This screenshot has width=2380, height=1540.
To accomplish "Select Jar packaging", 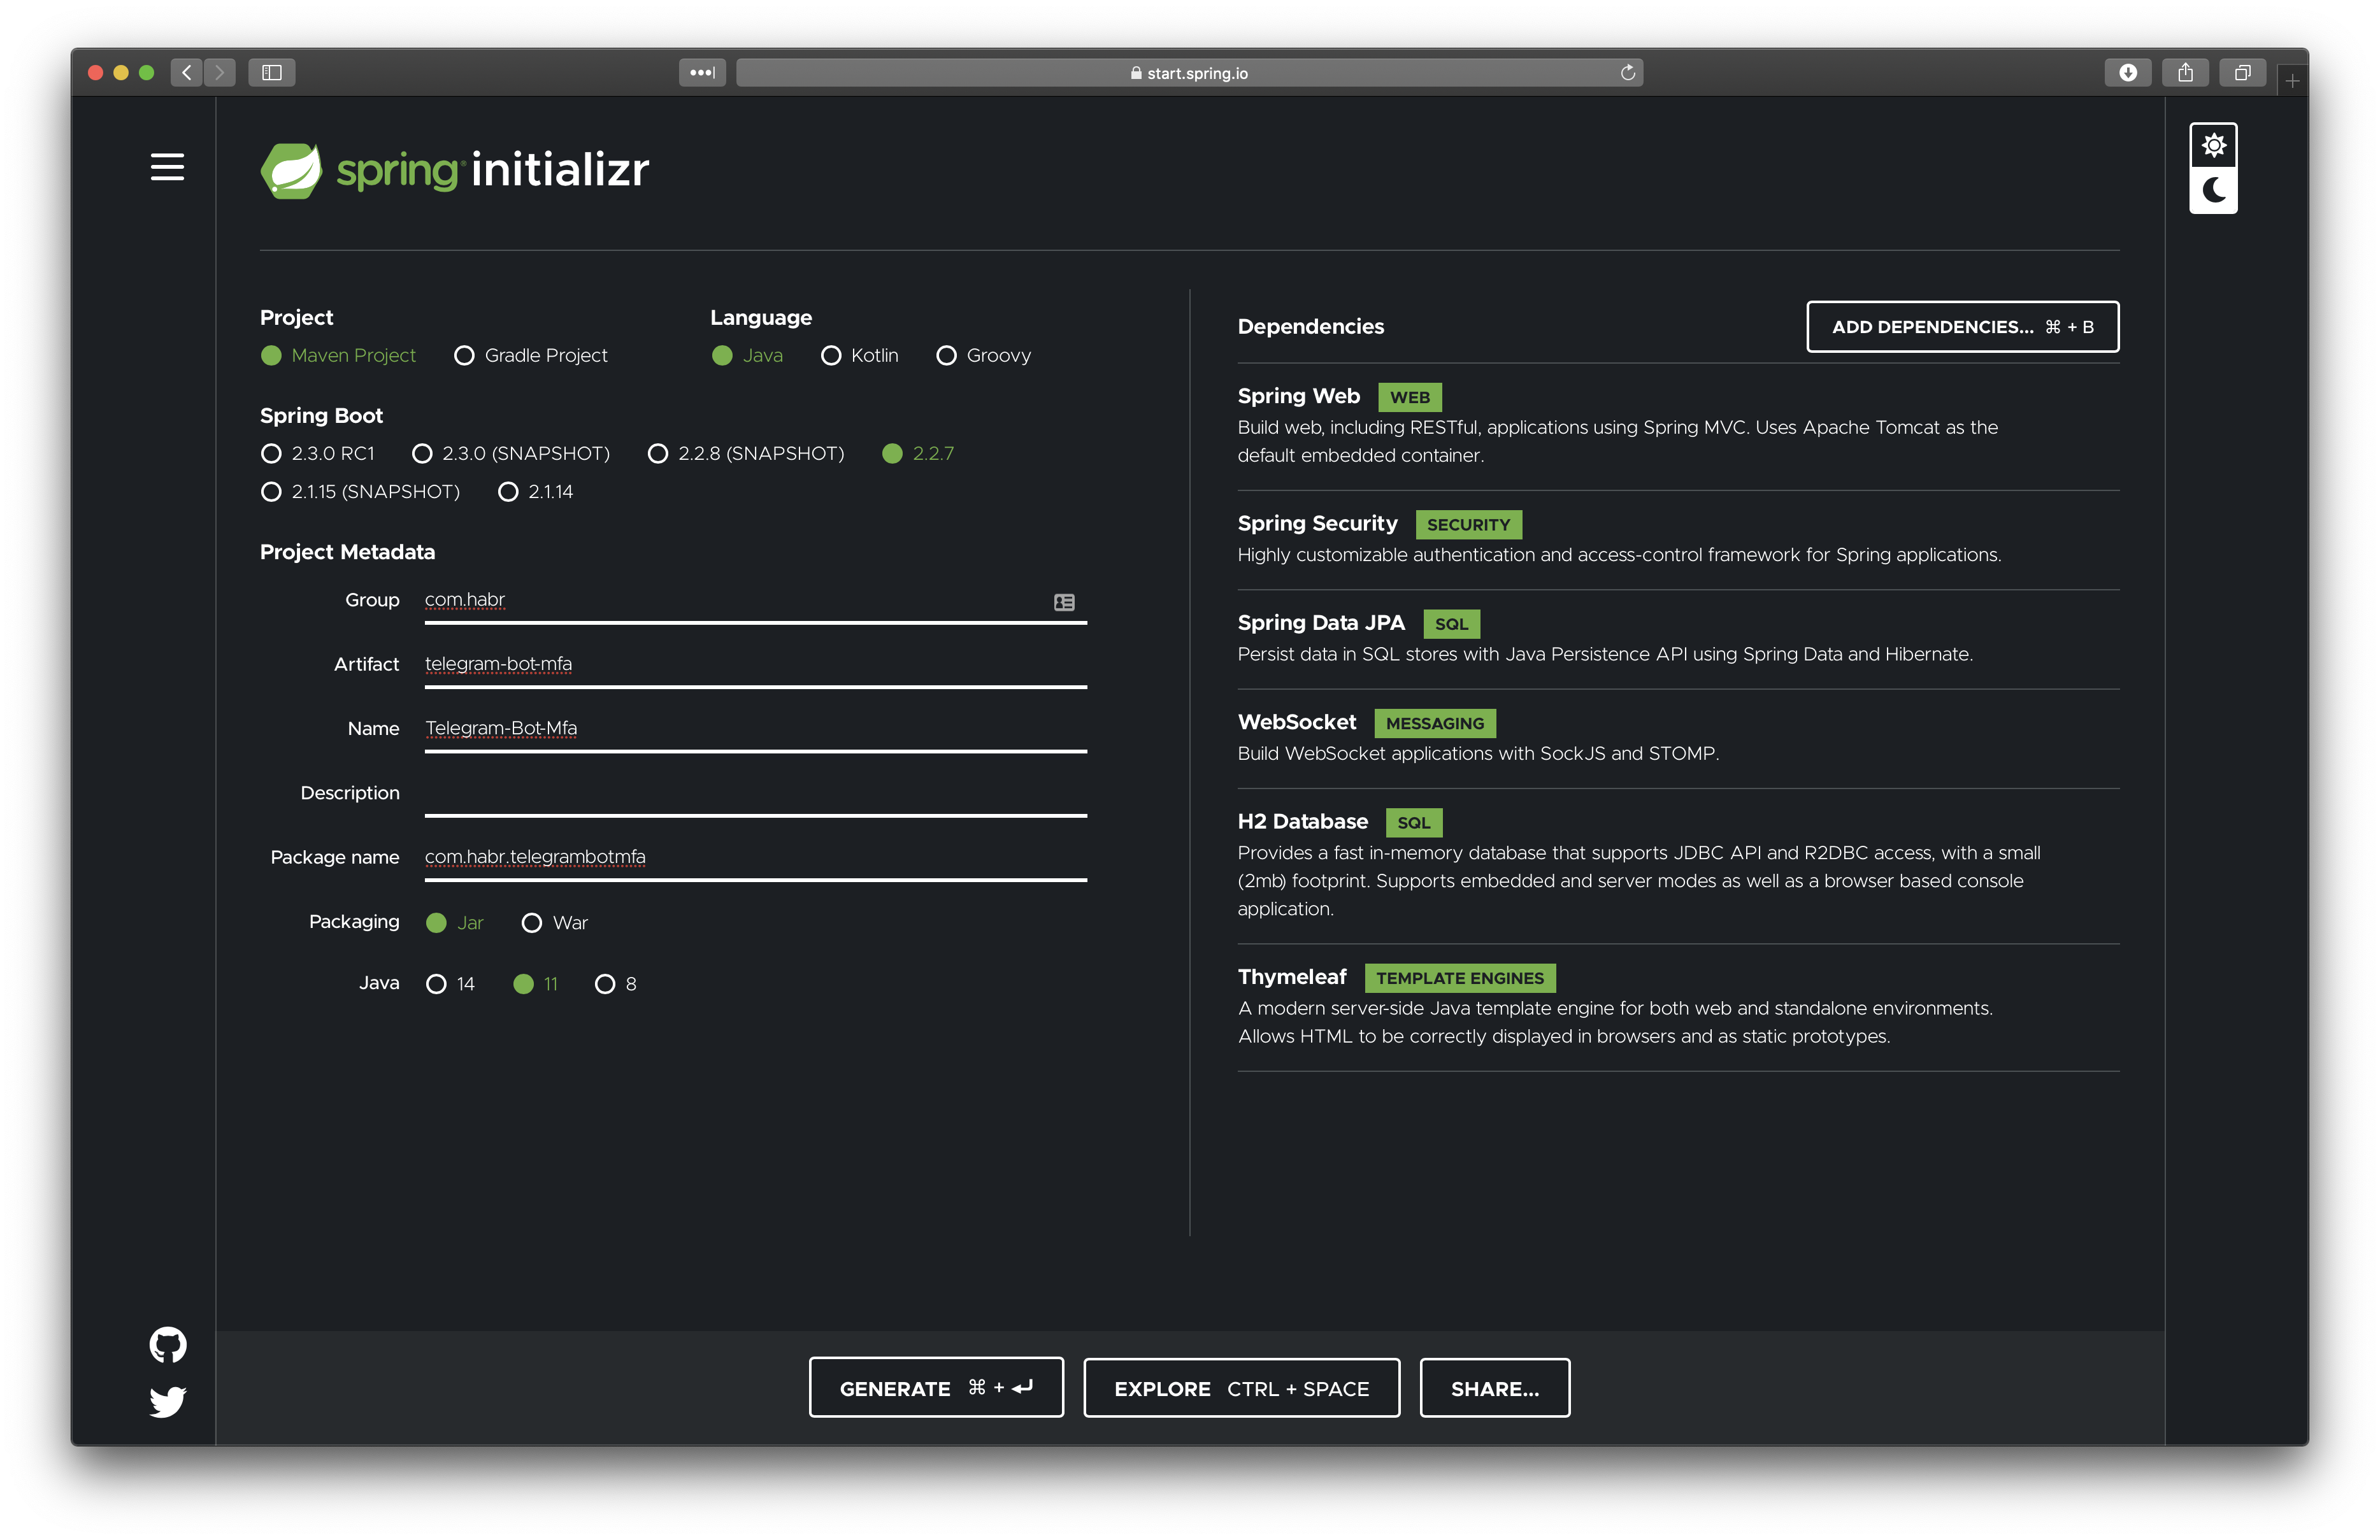I will 454,922.
